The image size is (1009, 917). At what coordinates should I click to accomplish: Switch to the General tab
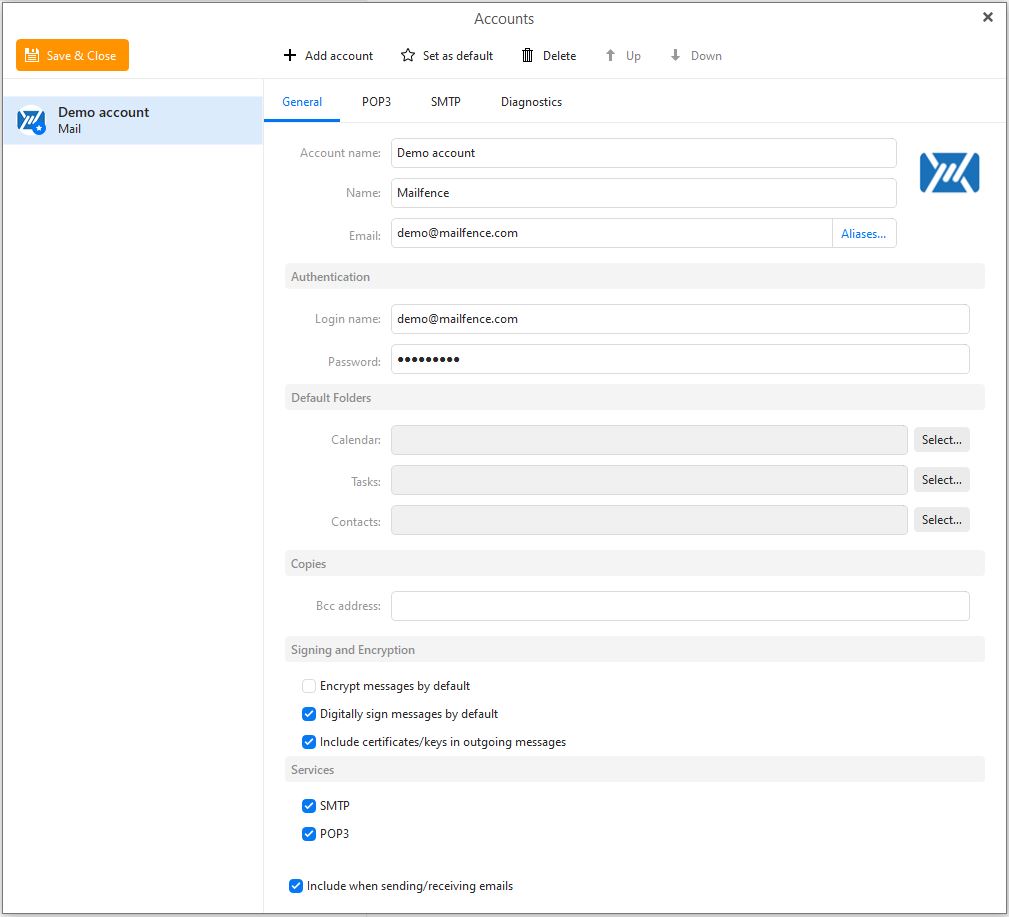pyautogui.click(x=302, y=102)
